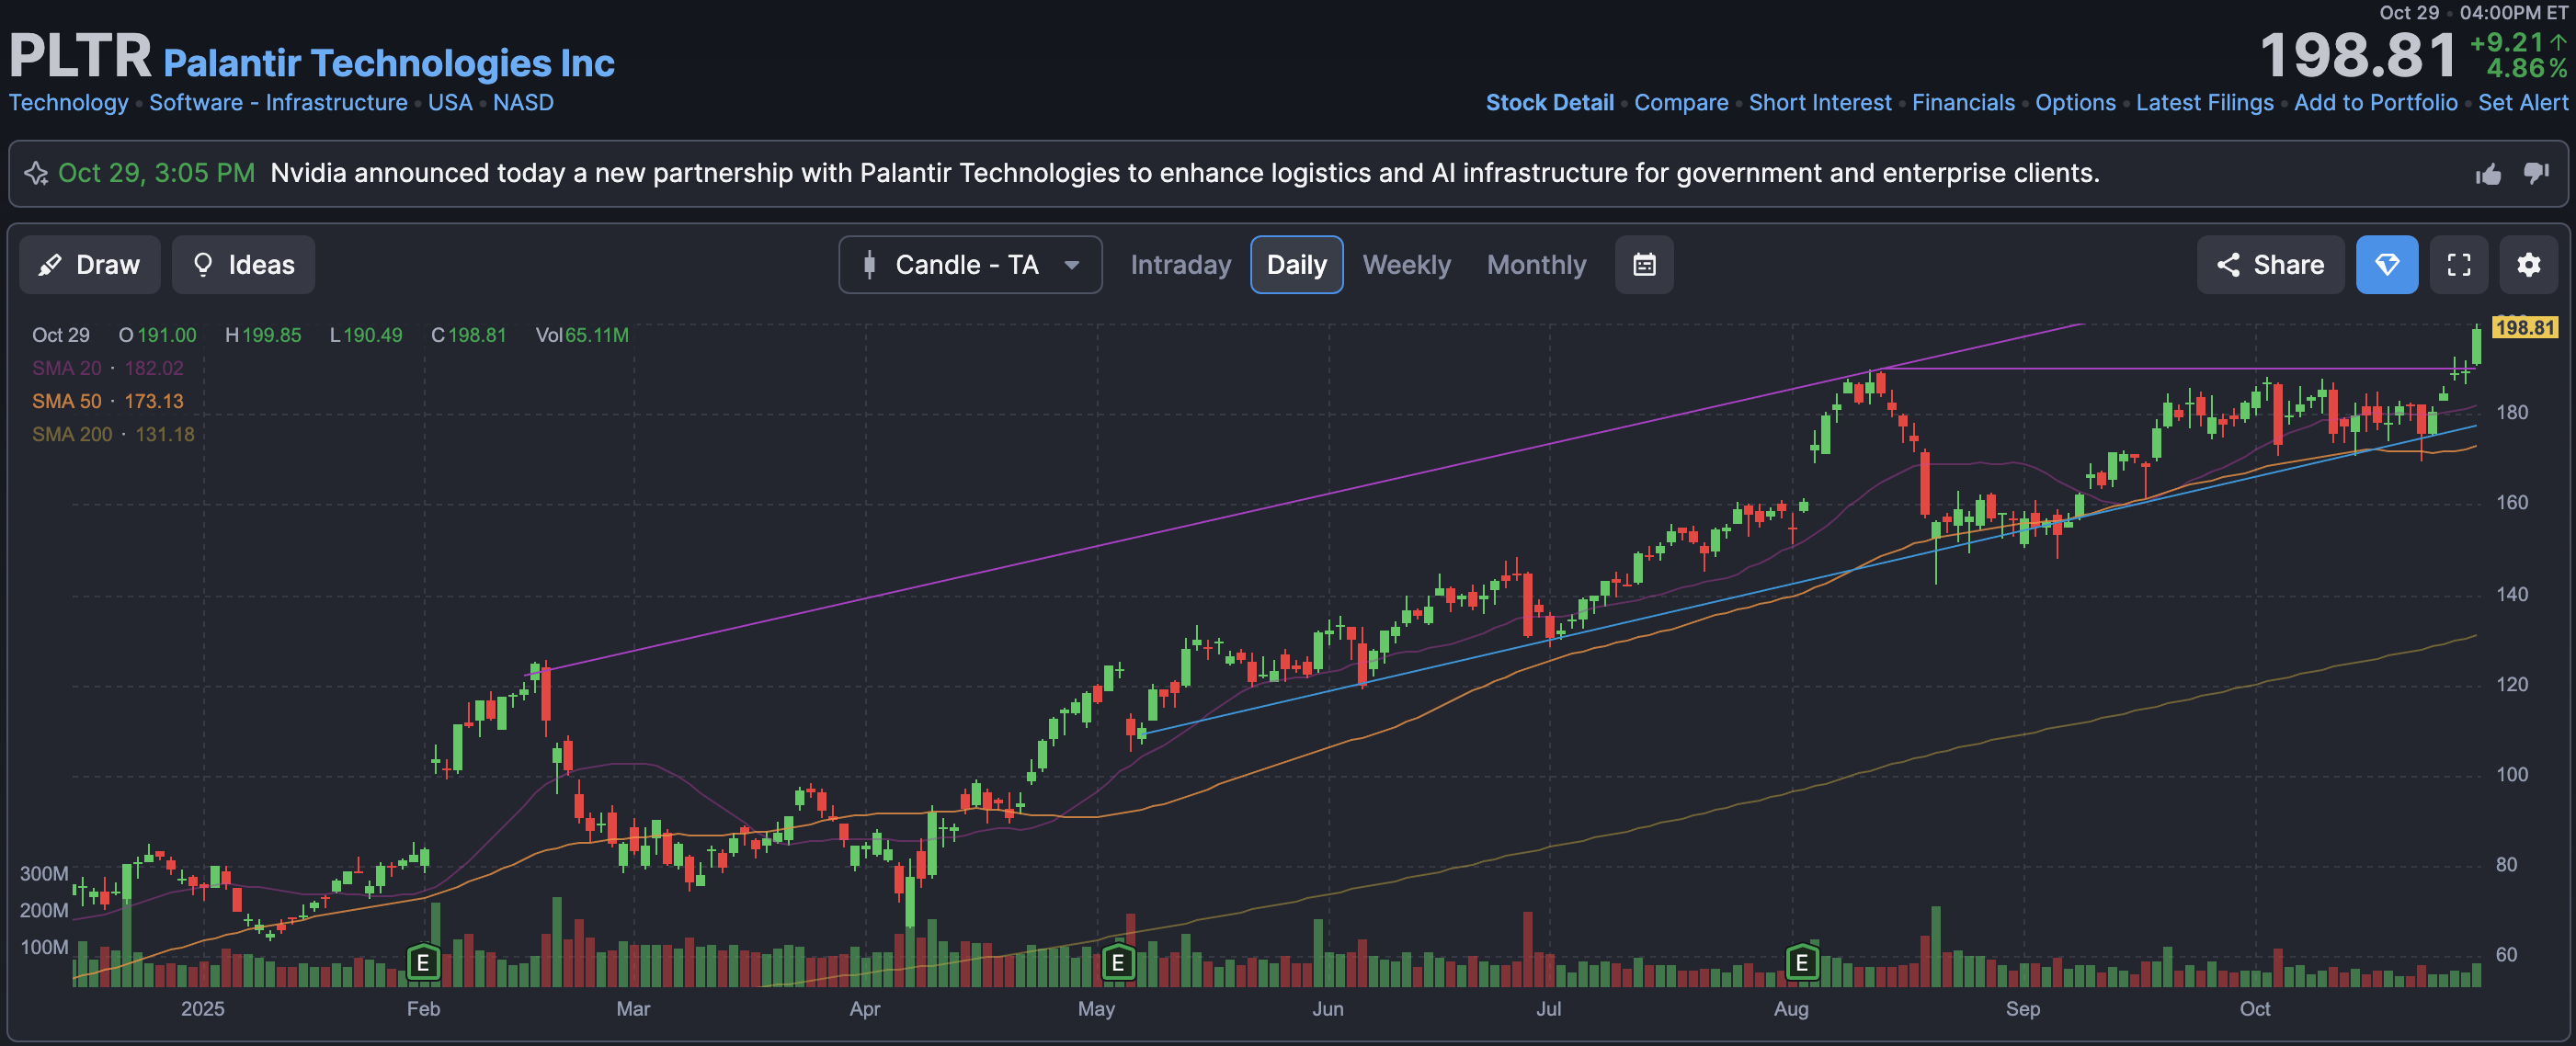
Task: Click the May earnings E marker
Action: (1117, 962)
